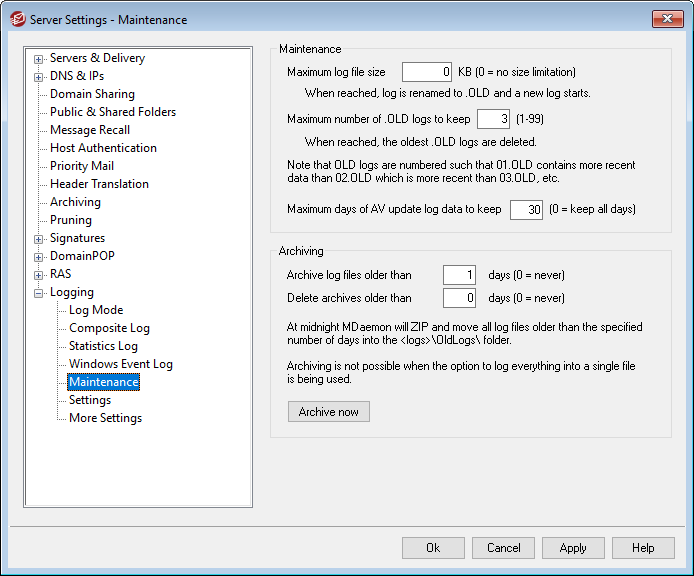
Task: Expand the Signatures tree node
Action: 39,238
